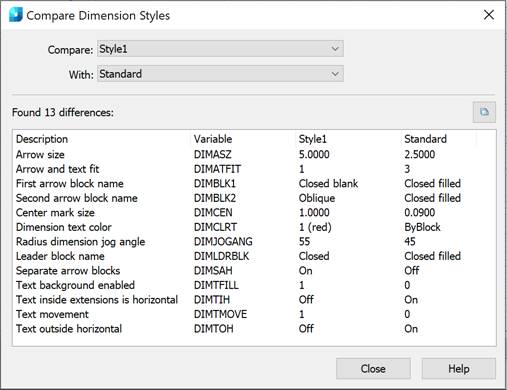Click the ByBlock value cell
Viewport: 507px width, 390px height.
click(422, 227)
